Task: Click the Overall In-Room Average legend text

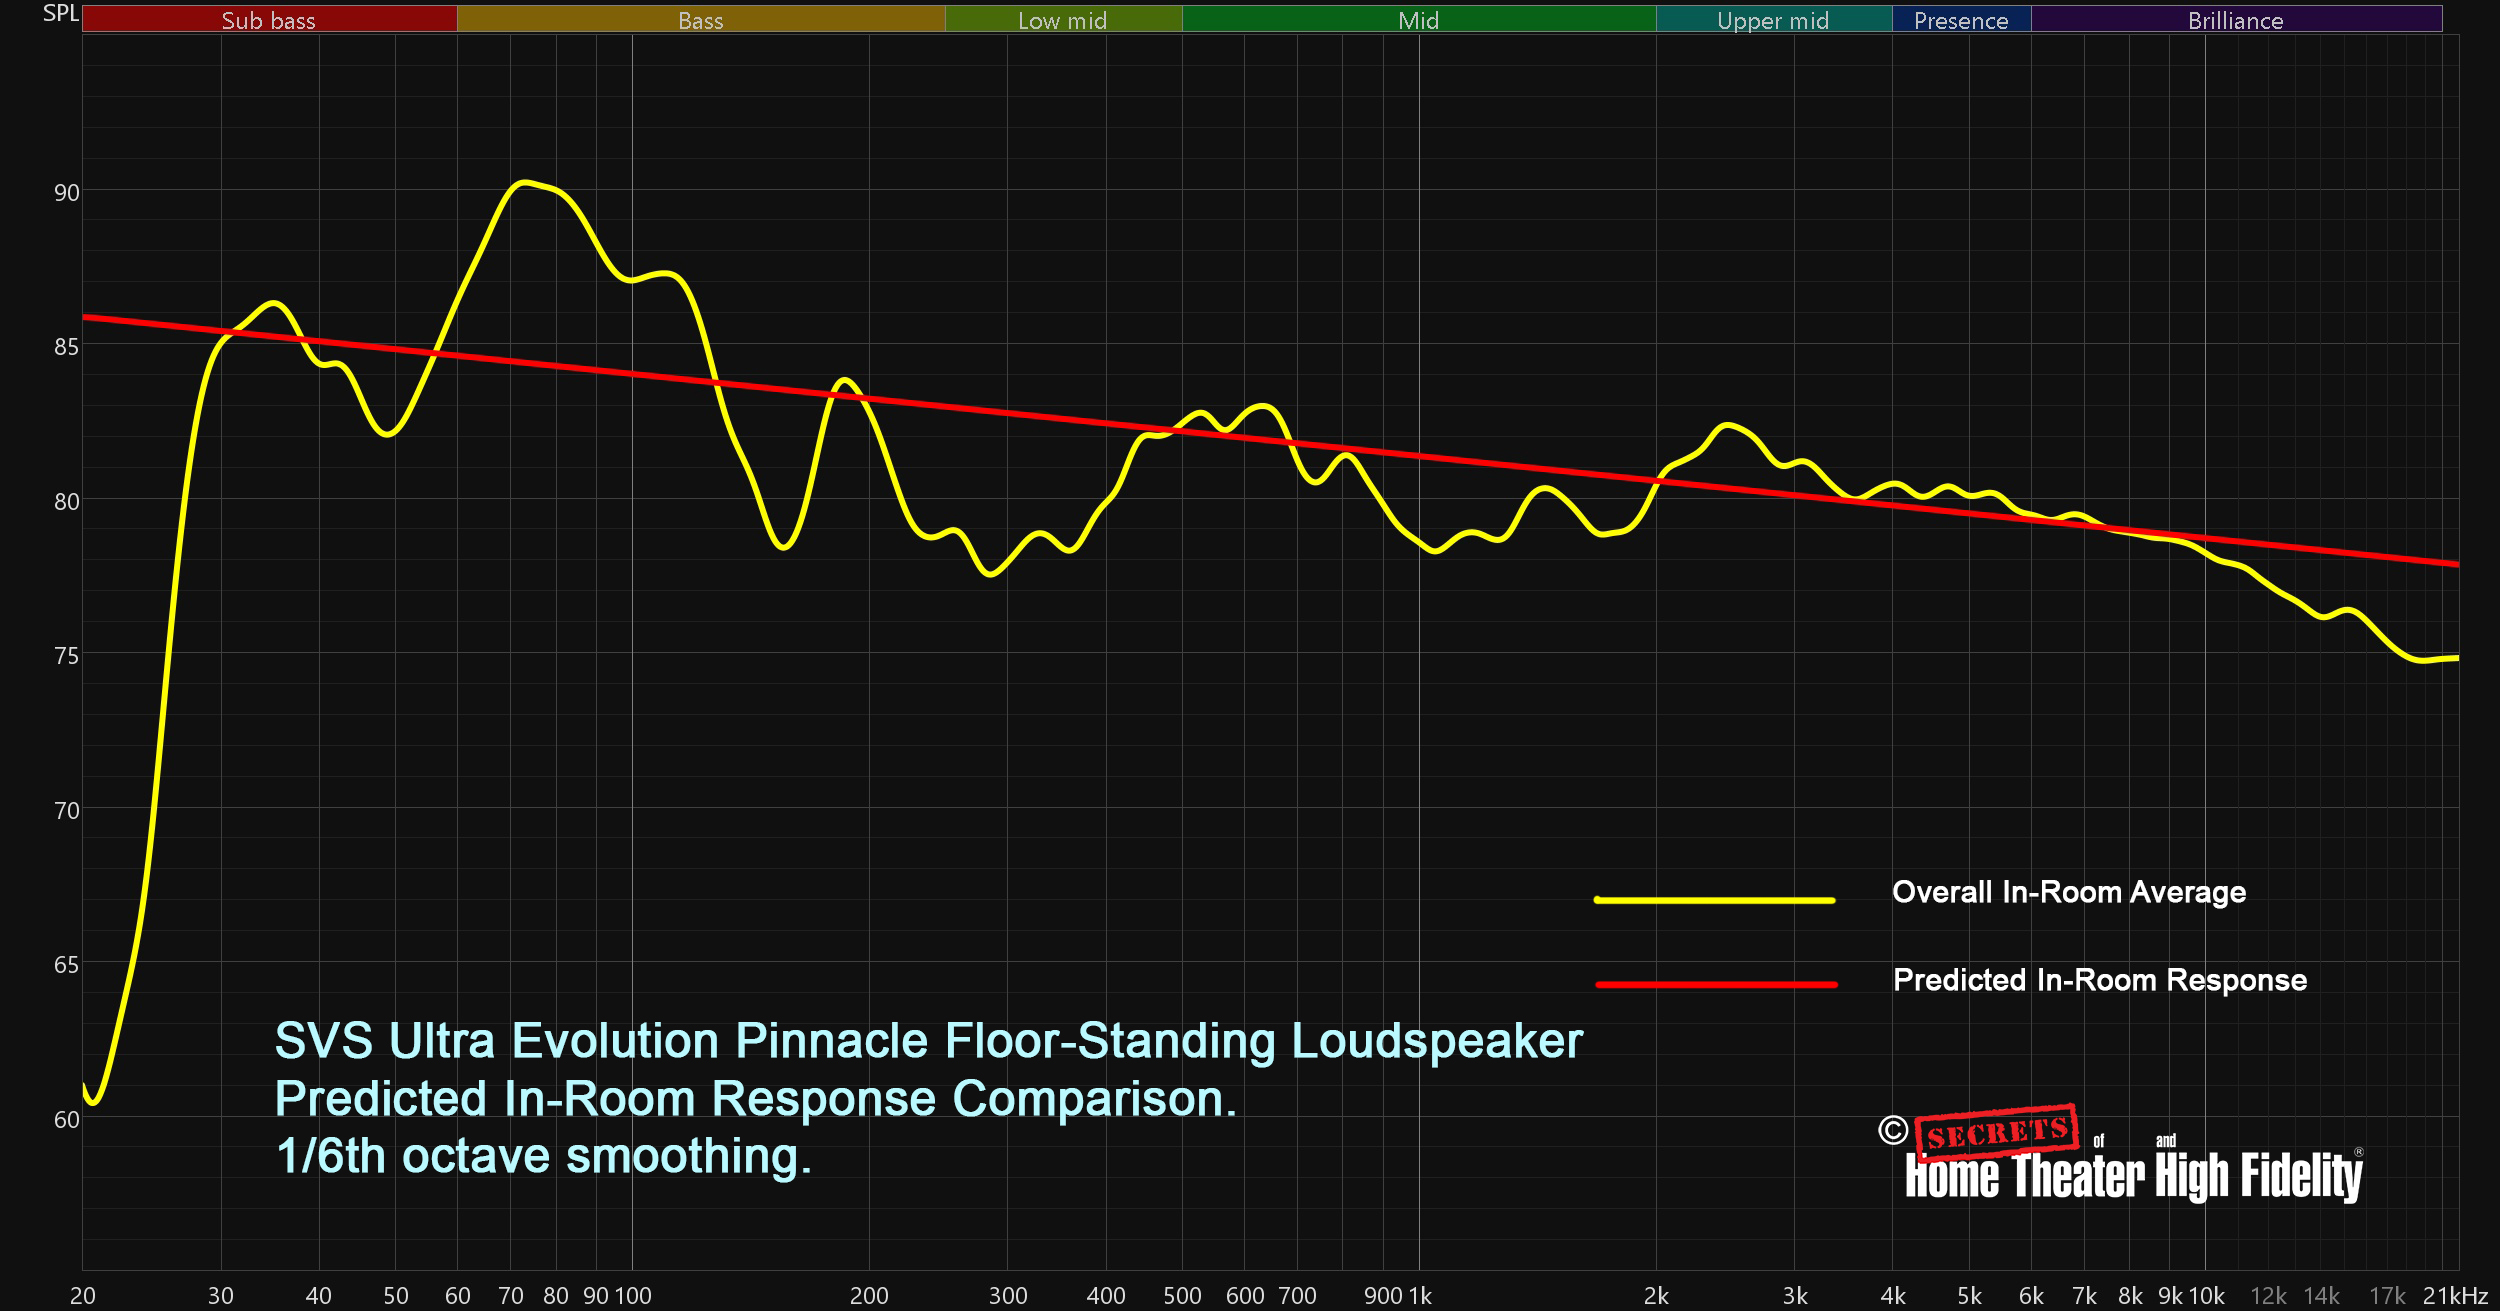Action: [2068, 891]
